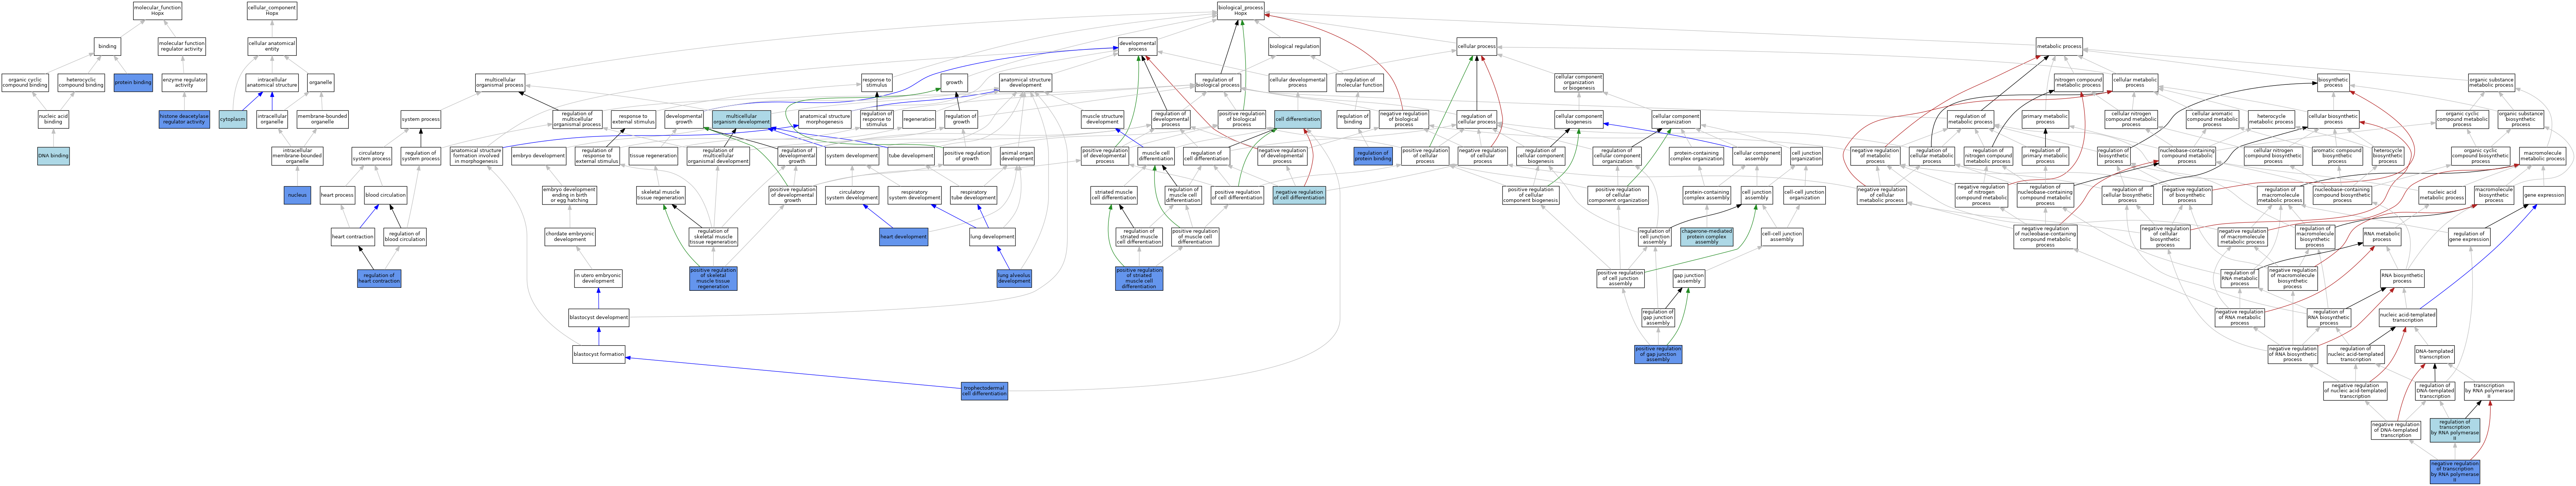Click the 'heterocyclic compound binding' node
The height and width of the screenshot is (486, 2576).
81,82
